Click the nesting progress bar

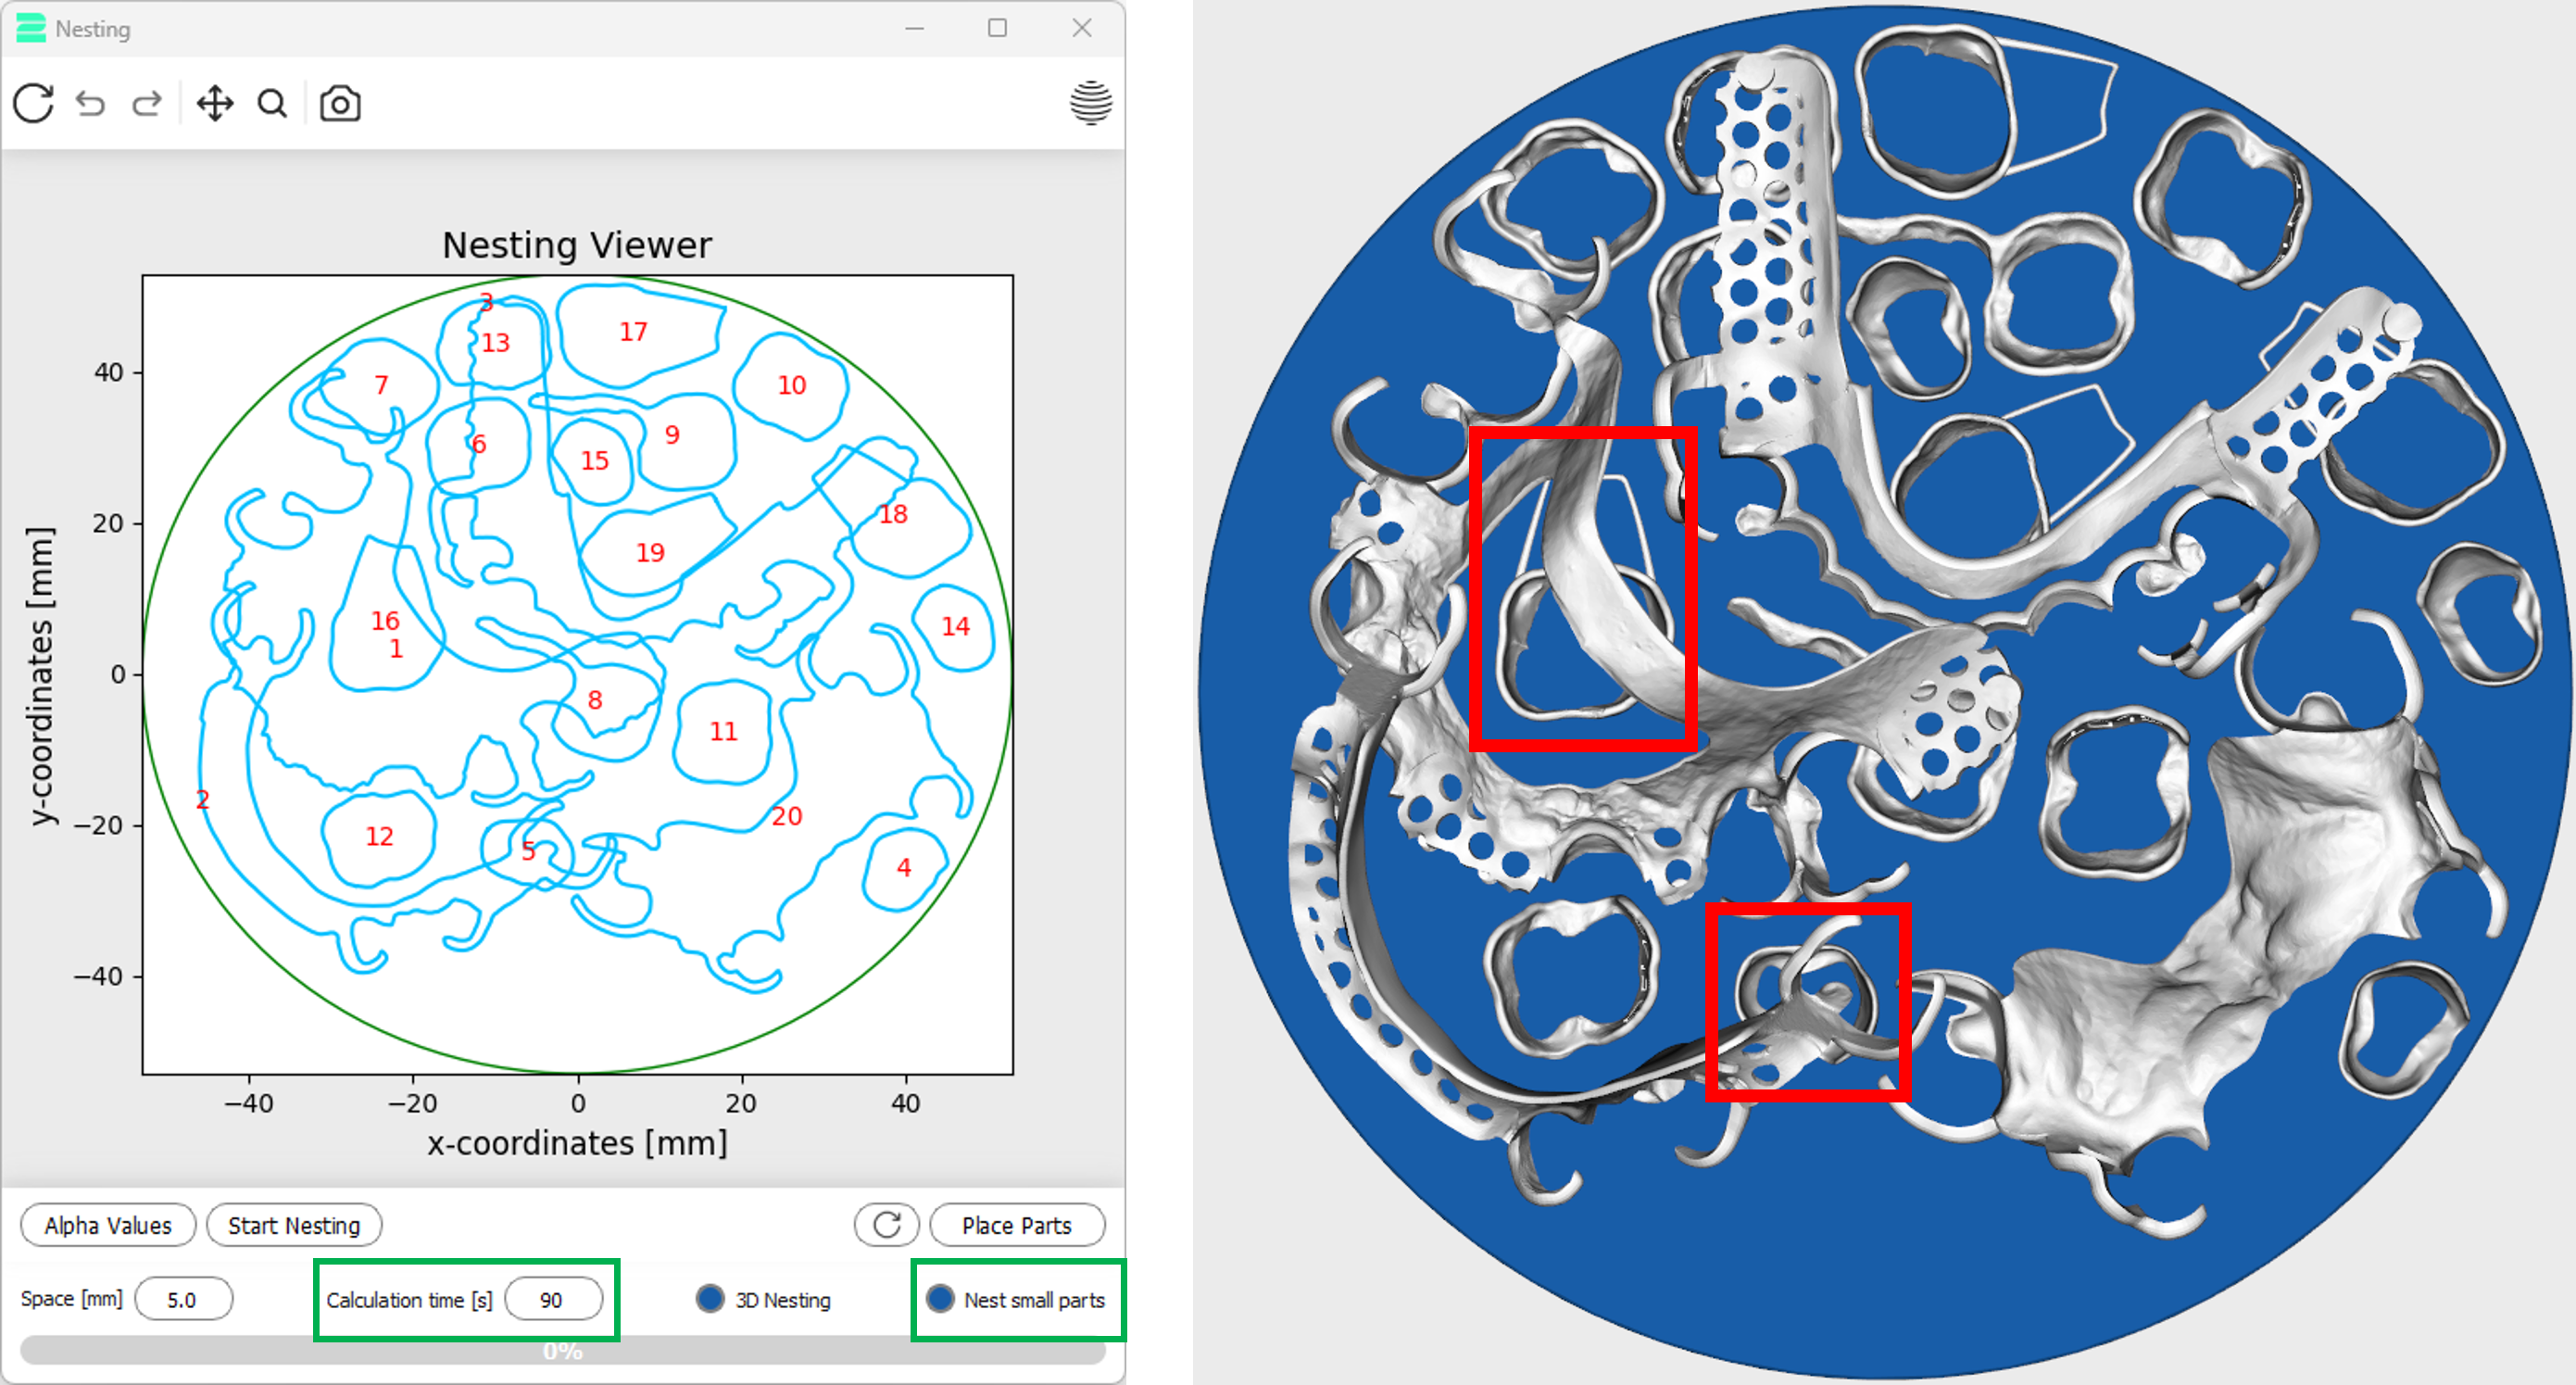[x=562, y=1351]
